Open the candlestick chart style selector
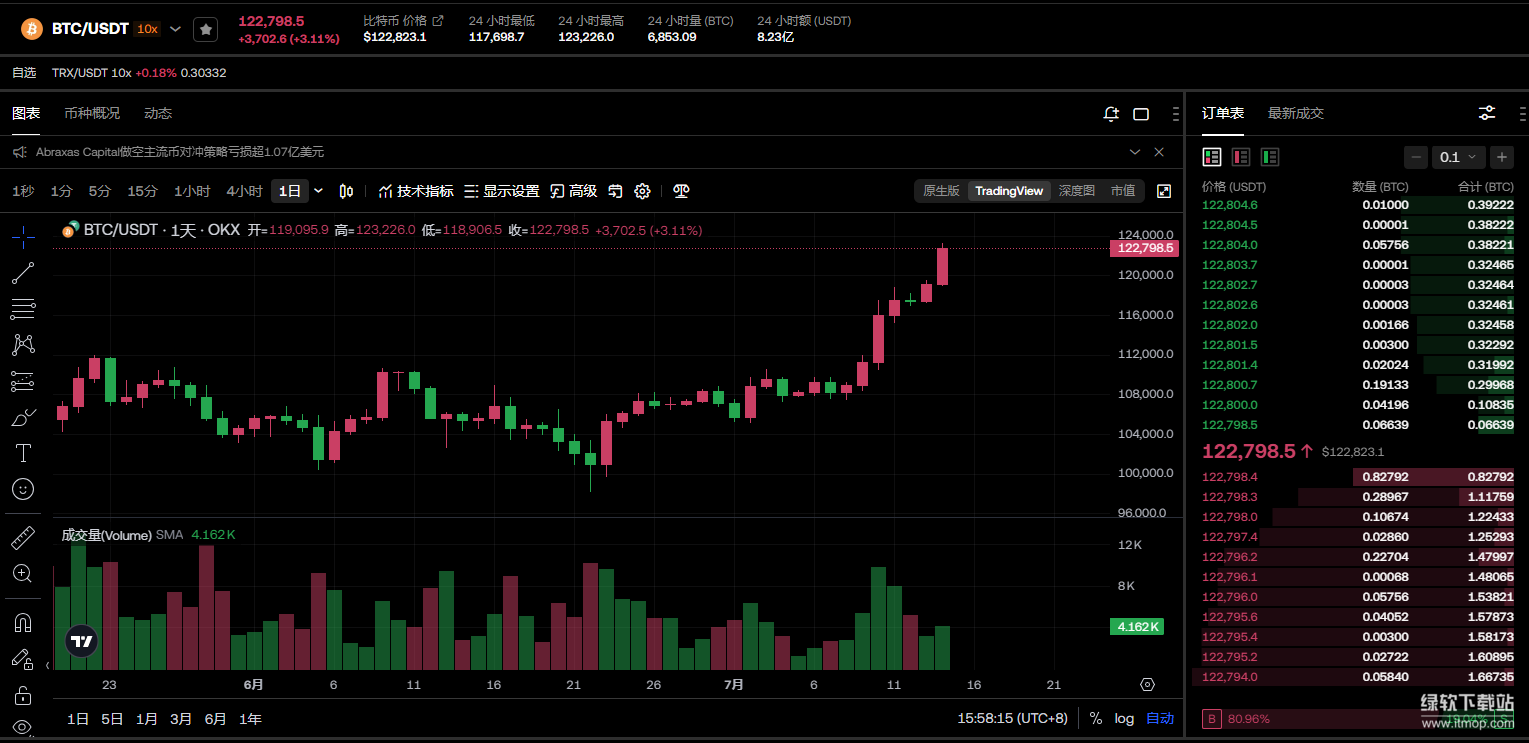Screen dimensions: 1529x743 tap(346, 191)
